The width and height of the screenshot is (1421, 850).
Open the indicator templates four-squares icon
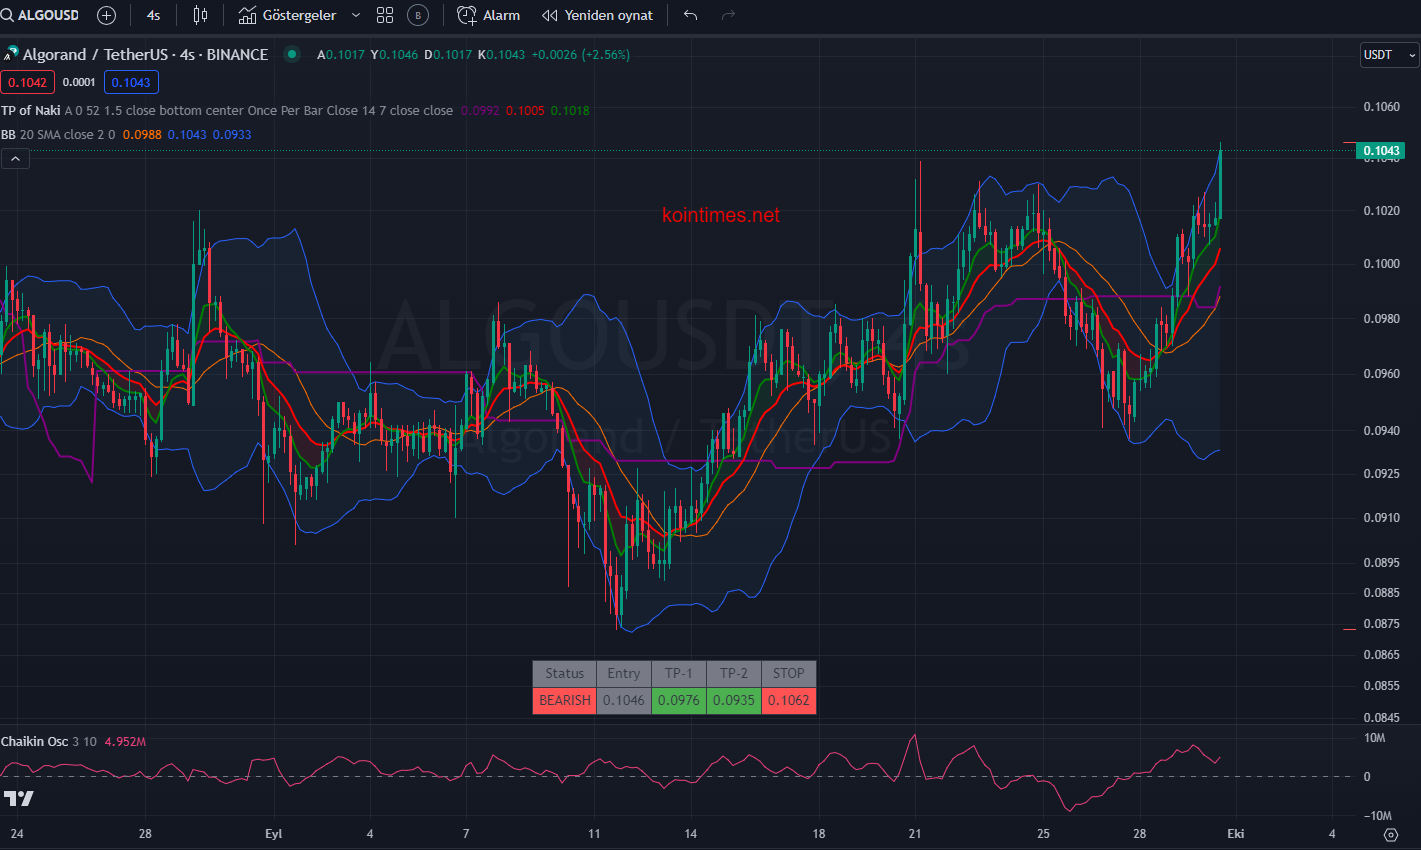(x=385, y=15)
